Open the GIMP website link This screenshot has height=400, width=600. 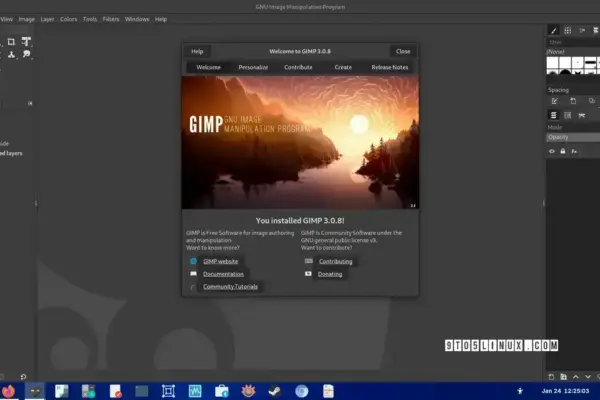[x=220, y=261]
